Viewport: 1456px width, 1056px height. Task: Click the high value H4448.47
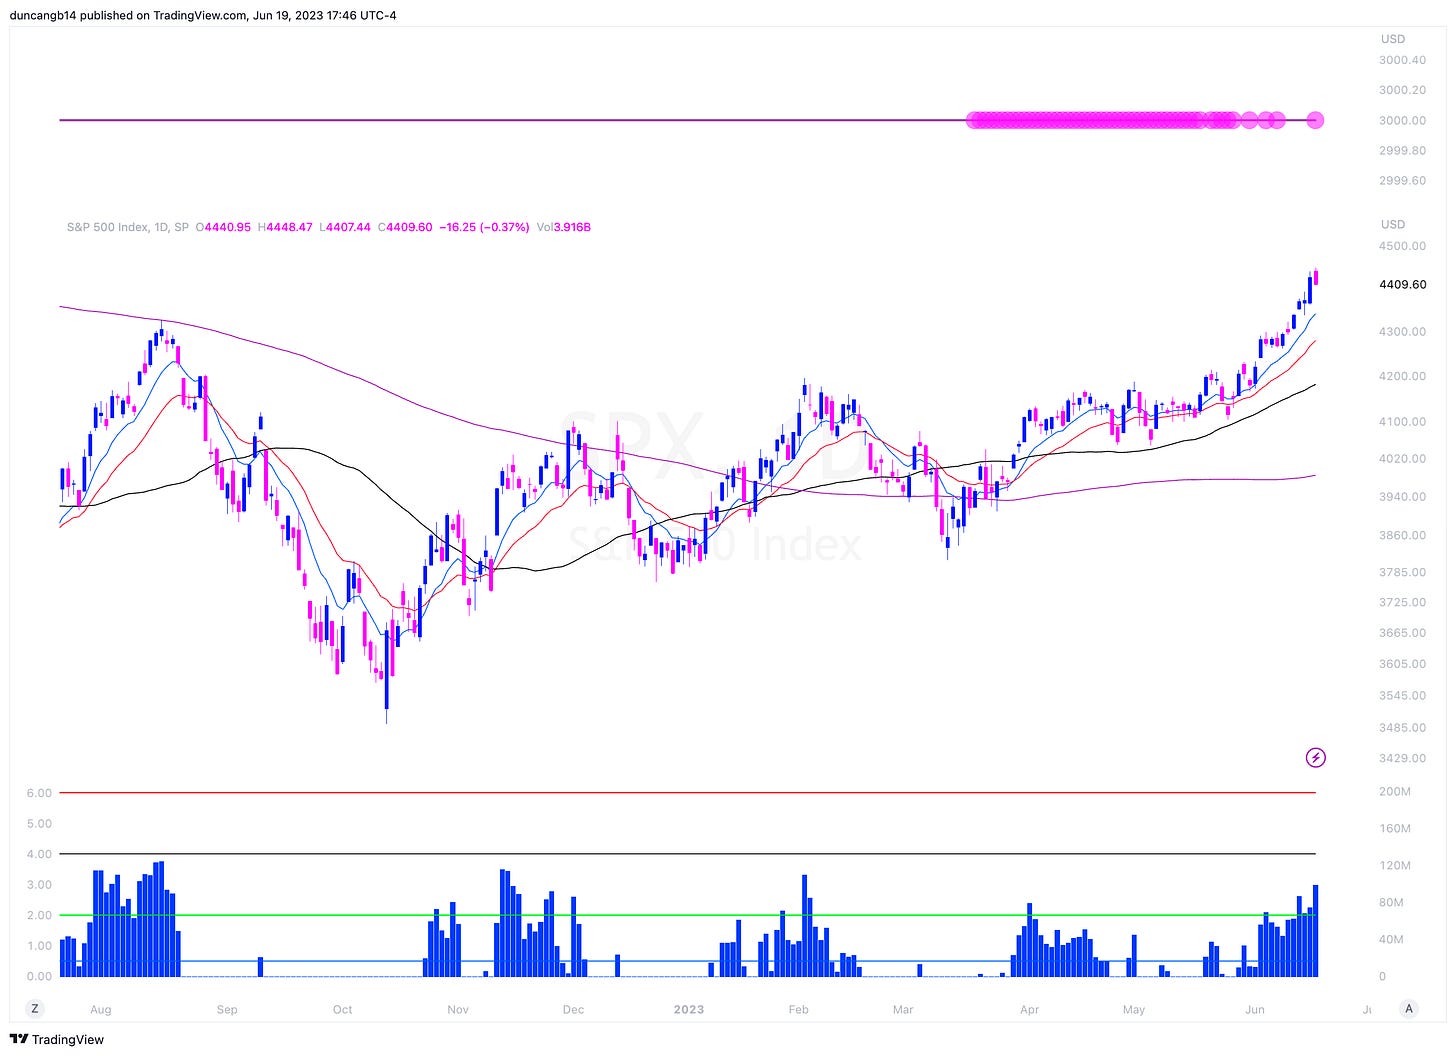coord(285,227)
